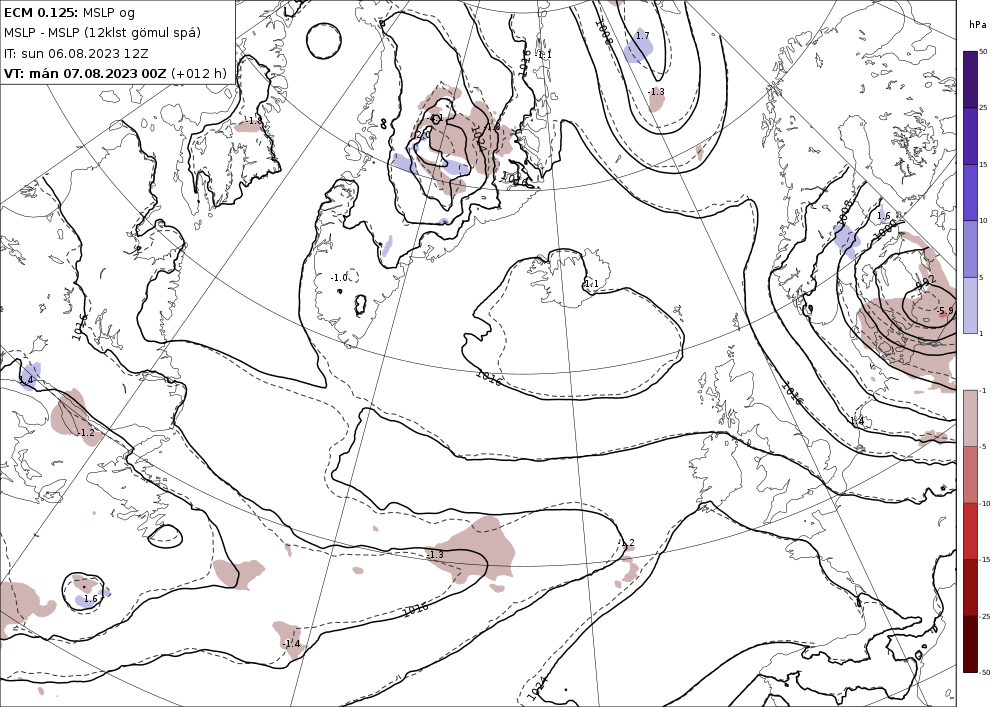Click the 'hPa' unit label above the legend
This screenshot has height=707, width=1000.
click(x=977, y=25)
